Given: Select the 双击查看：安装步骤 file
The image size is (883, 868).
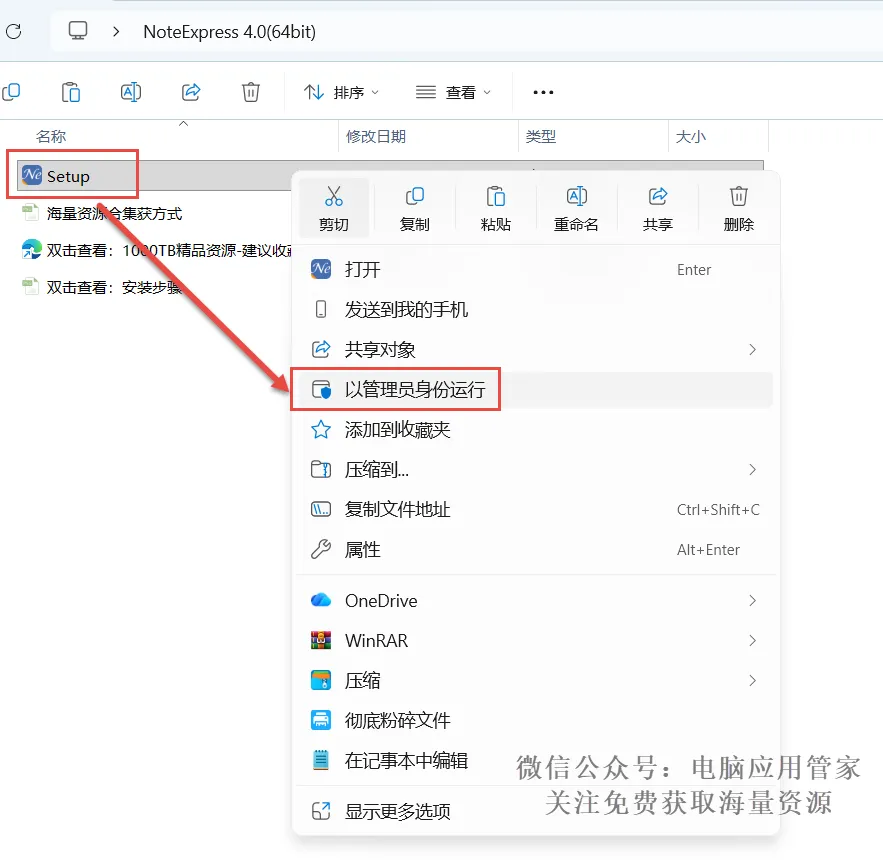Looking at the screenshot, I should coord(114,287).
